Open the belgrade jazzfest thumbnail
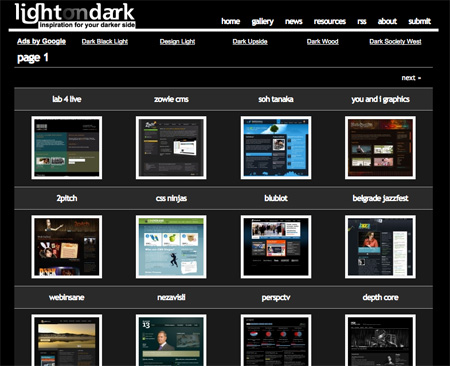Viewport: 450px width, 366px height. pyautogui.click(x=380, y=247)
